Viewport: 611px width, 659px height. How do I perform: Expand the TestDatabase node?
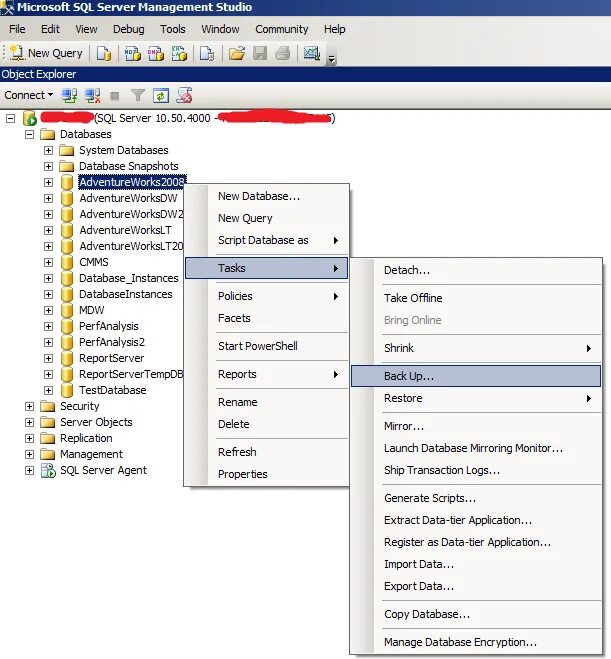click(x=48, y=390)
